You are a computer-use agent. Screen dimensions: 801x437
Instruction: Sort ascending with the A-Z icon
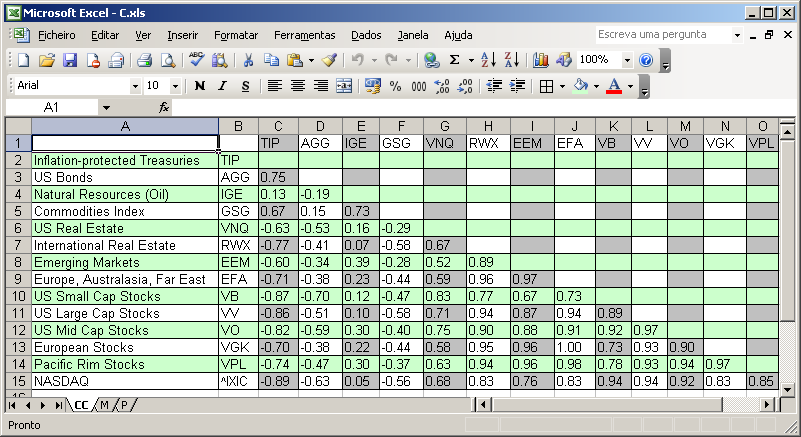[488, 60]
